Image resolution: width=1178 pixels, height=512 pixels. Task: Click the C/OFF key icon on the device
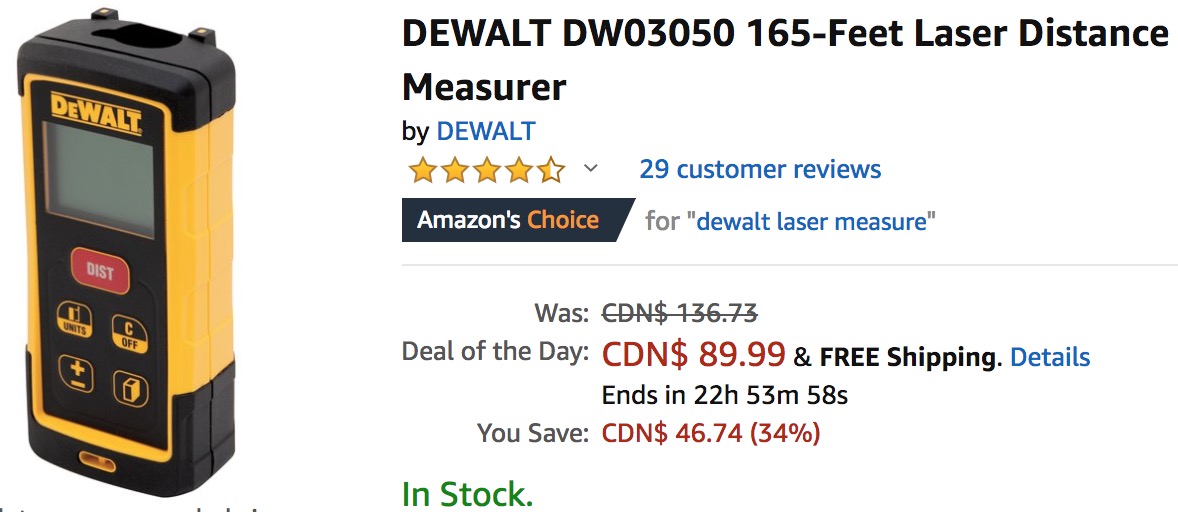(130, 333)
